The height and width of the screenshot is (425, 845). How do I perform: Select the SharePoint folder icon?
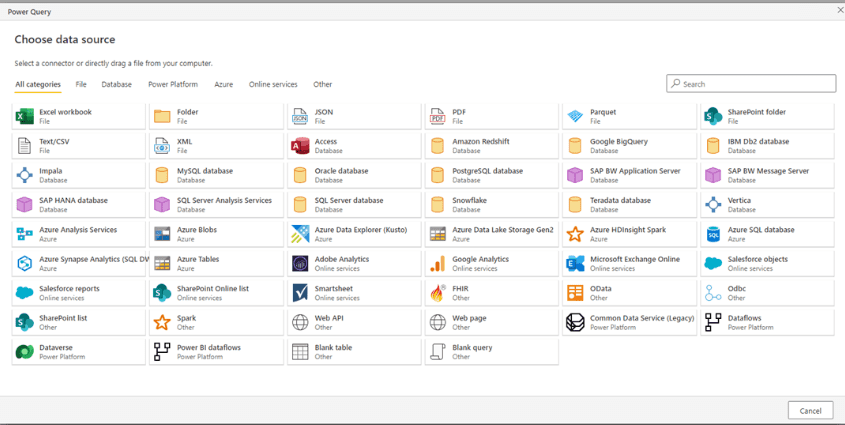coord(713,116)
